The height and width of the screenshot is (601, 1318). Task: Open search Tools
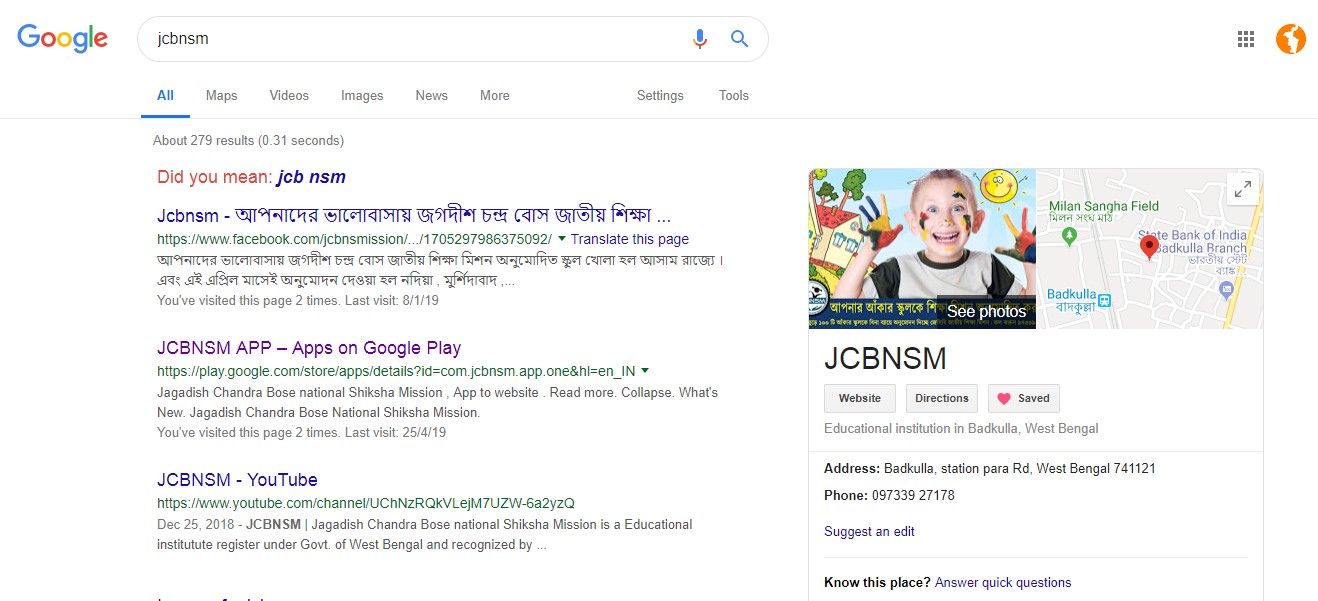[734, 96]
